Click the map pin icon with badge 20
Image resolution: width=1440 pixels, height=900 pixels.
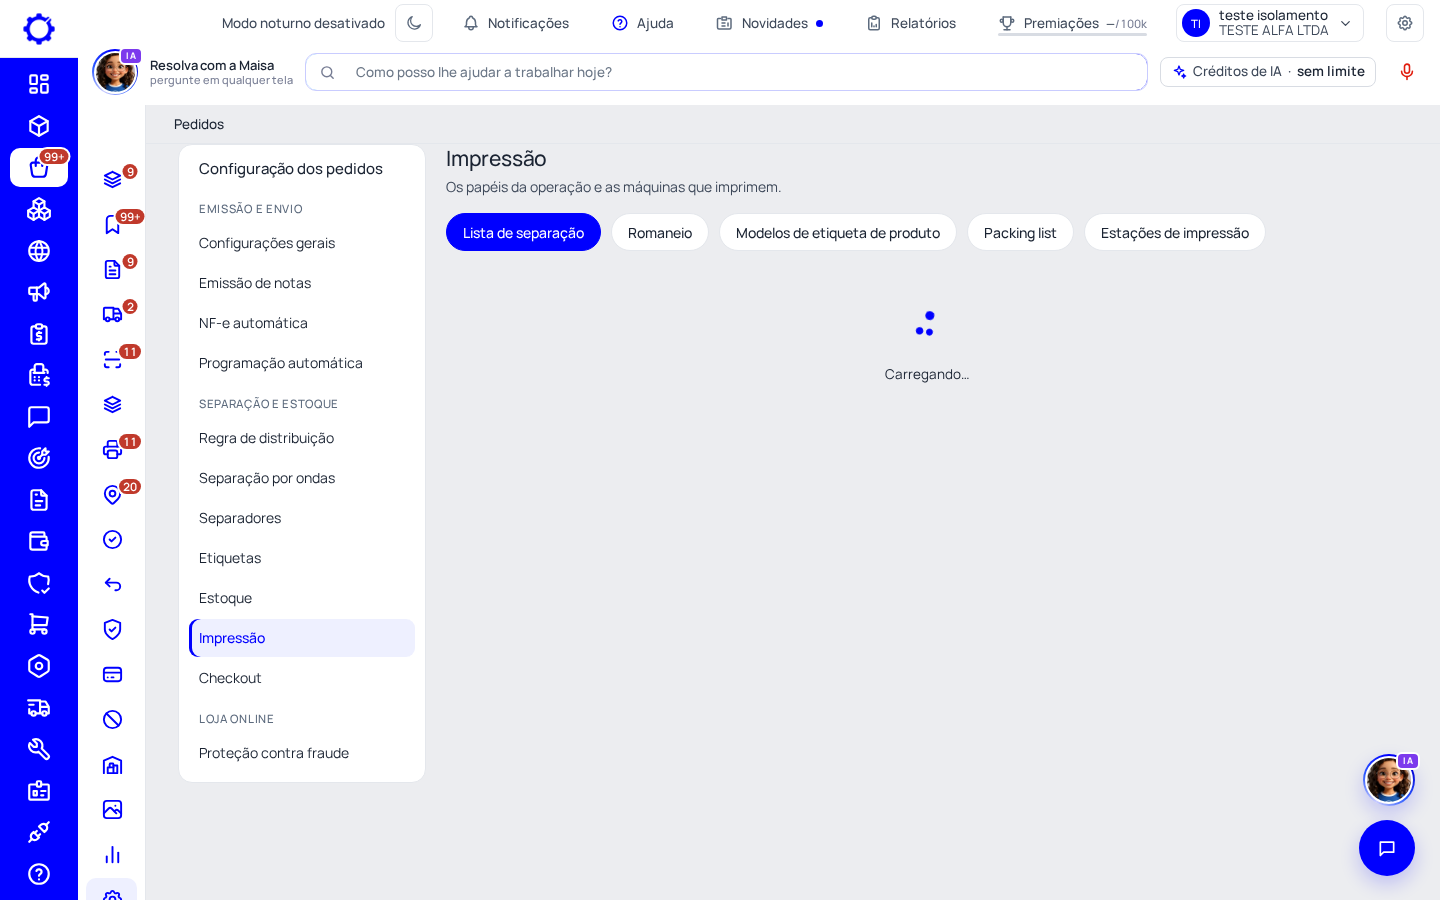tap(113, 494)
